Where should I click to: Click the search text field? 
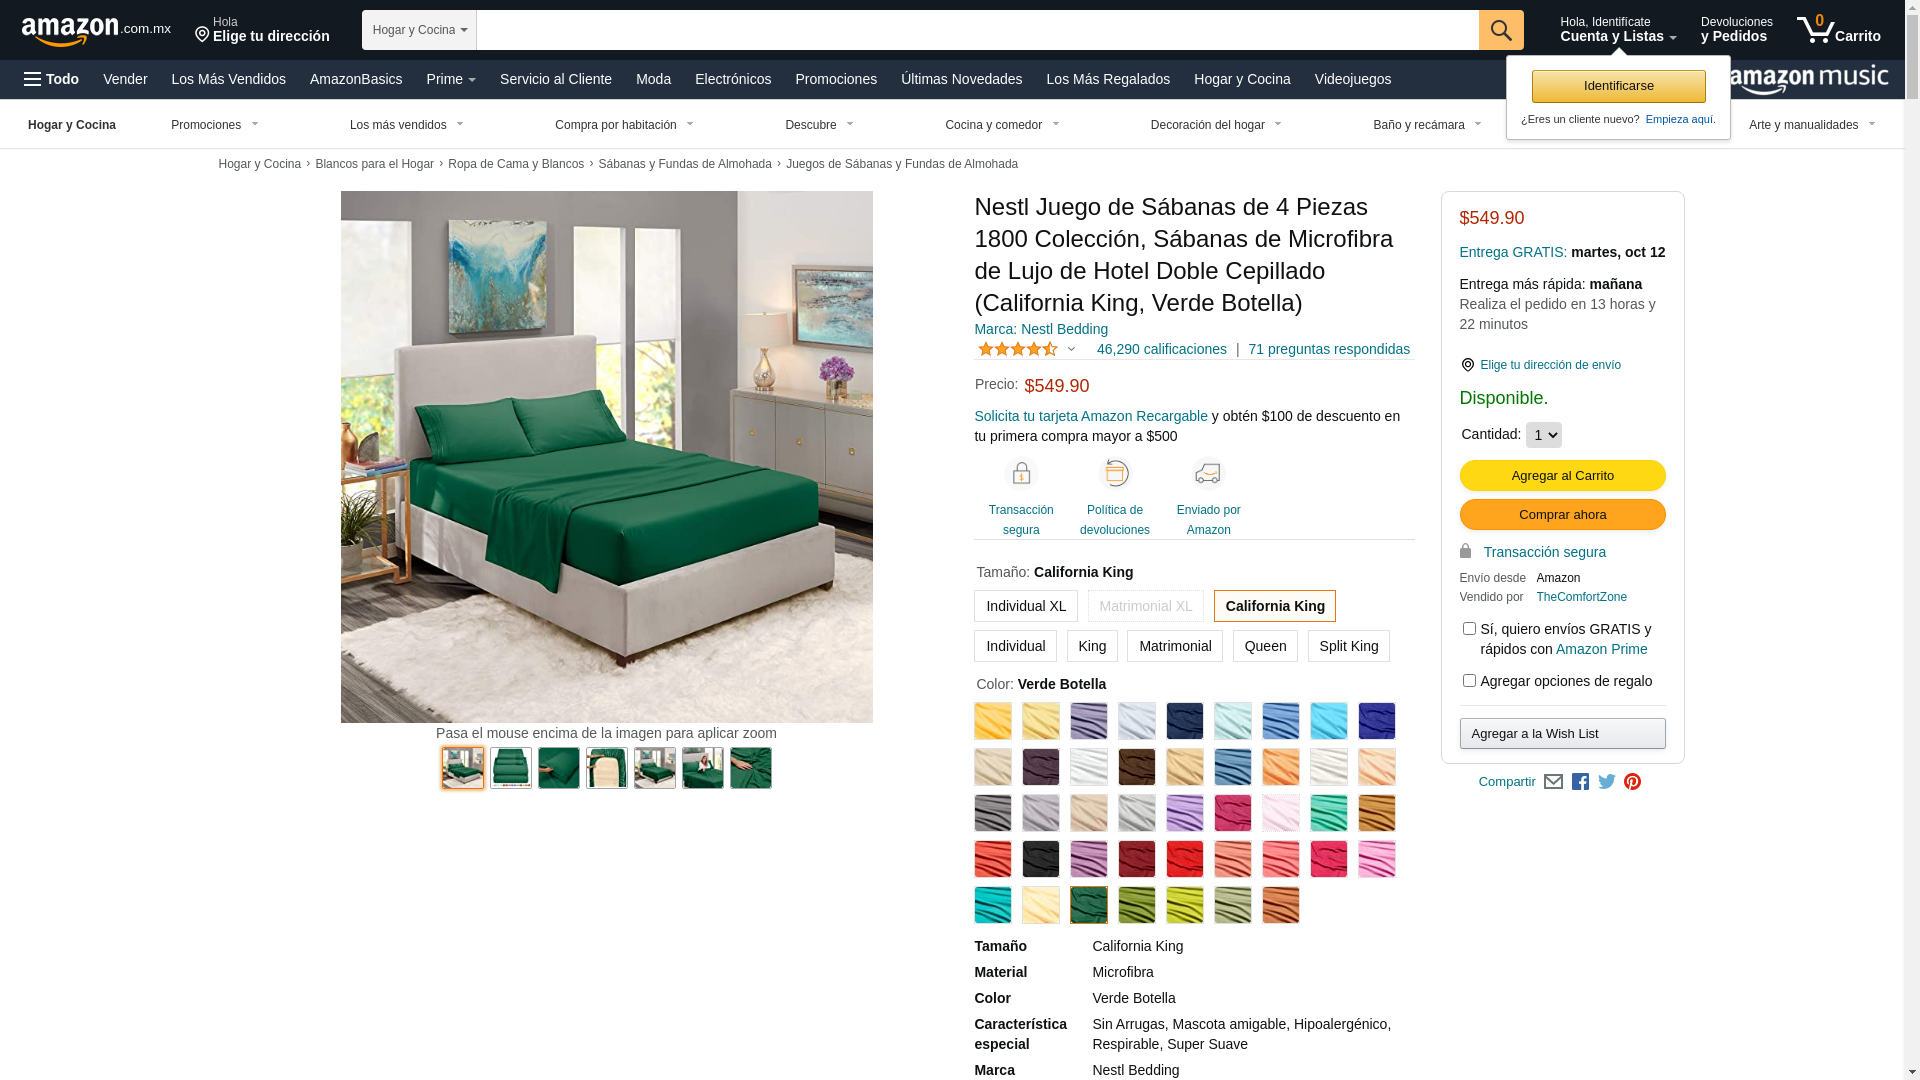[x=977, y=30]
